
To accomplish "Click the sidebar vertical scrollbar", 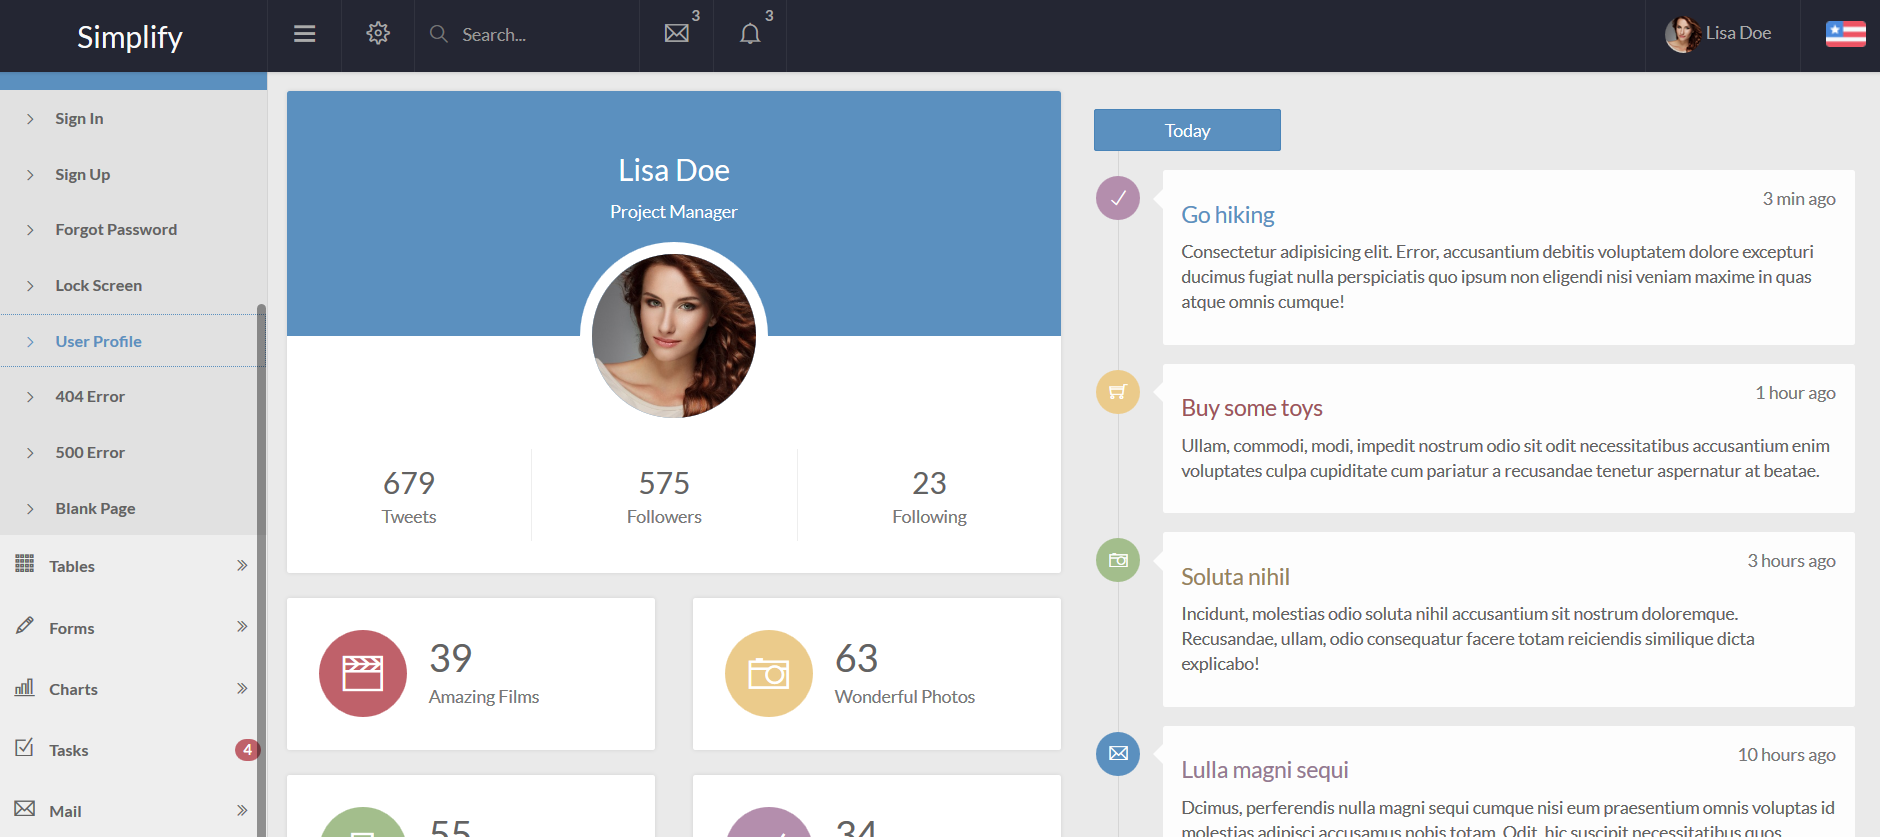I will (x=261, y=570).
